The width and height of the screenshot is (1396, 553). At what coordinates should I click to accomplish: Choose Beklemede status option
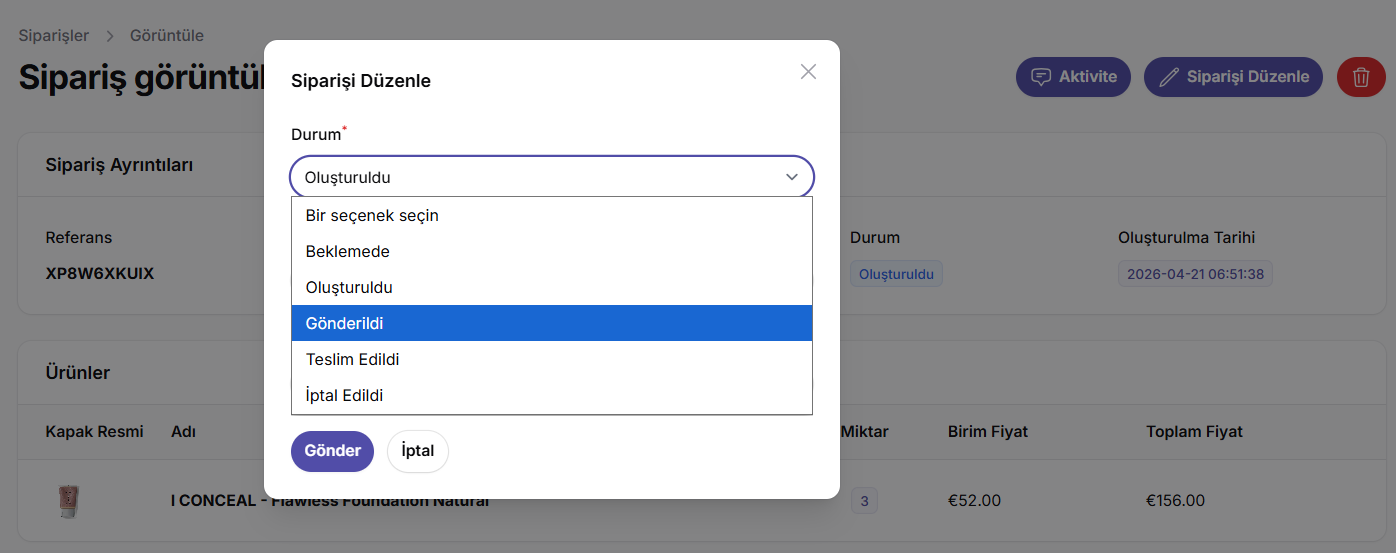point(552,251)
